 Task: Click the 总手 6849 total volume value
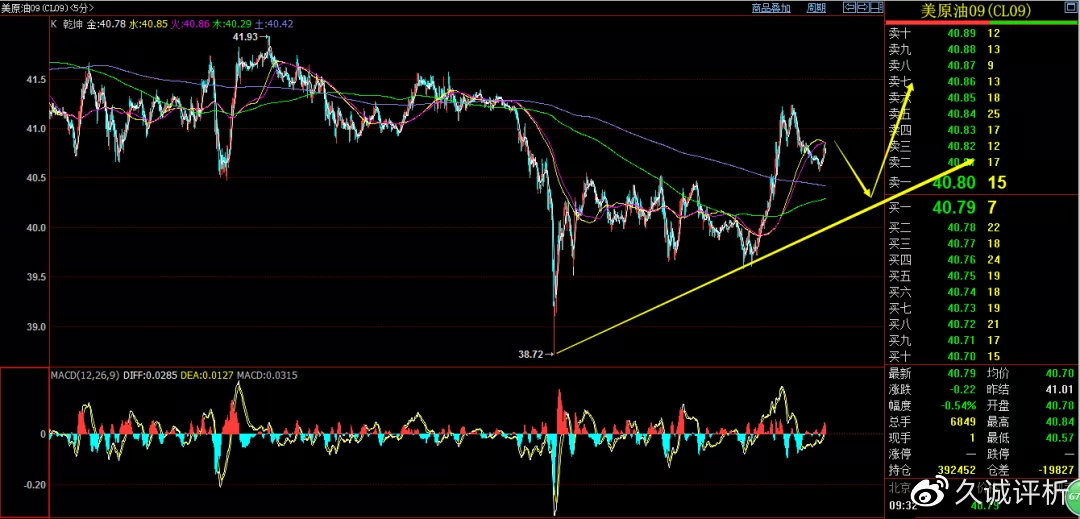tap(962, 422)
